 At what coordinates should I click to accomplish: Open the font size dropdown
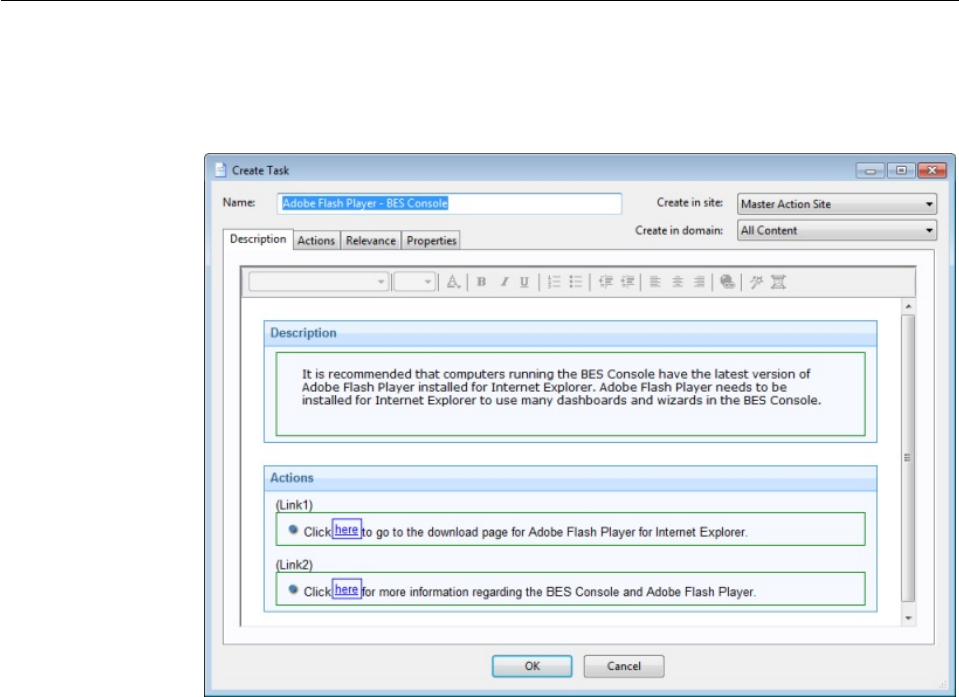(414, 282)
